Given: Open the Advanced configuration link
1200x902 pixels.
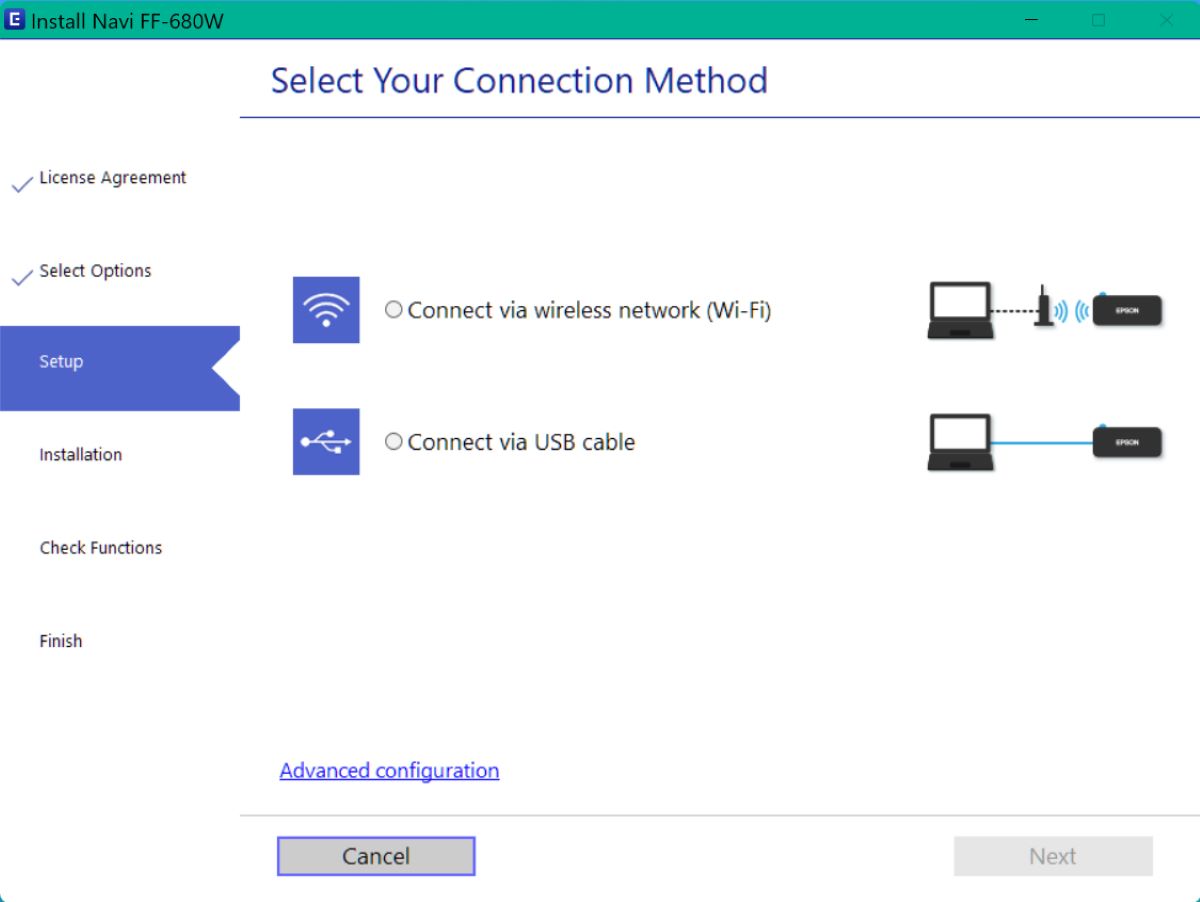Looking at the screenshot, I should [x=389, y=771].
